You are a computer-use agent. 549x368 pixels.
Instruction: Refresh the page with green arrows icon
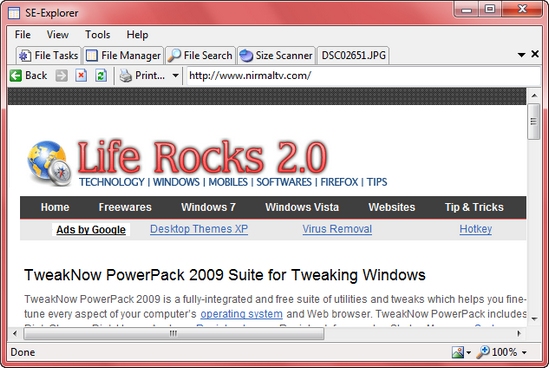click(x=101, y=75)
